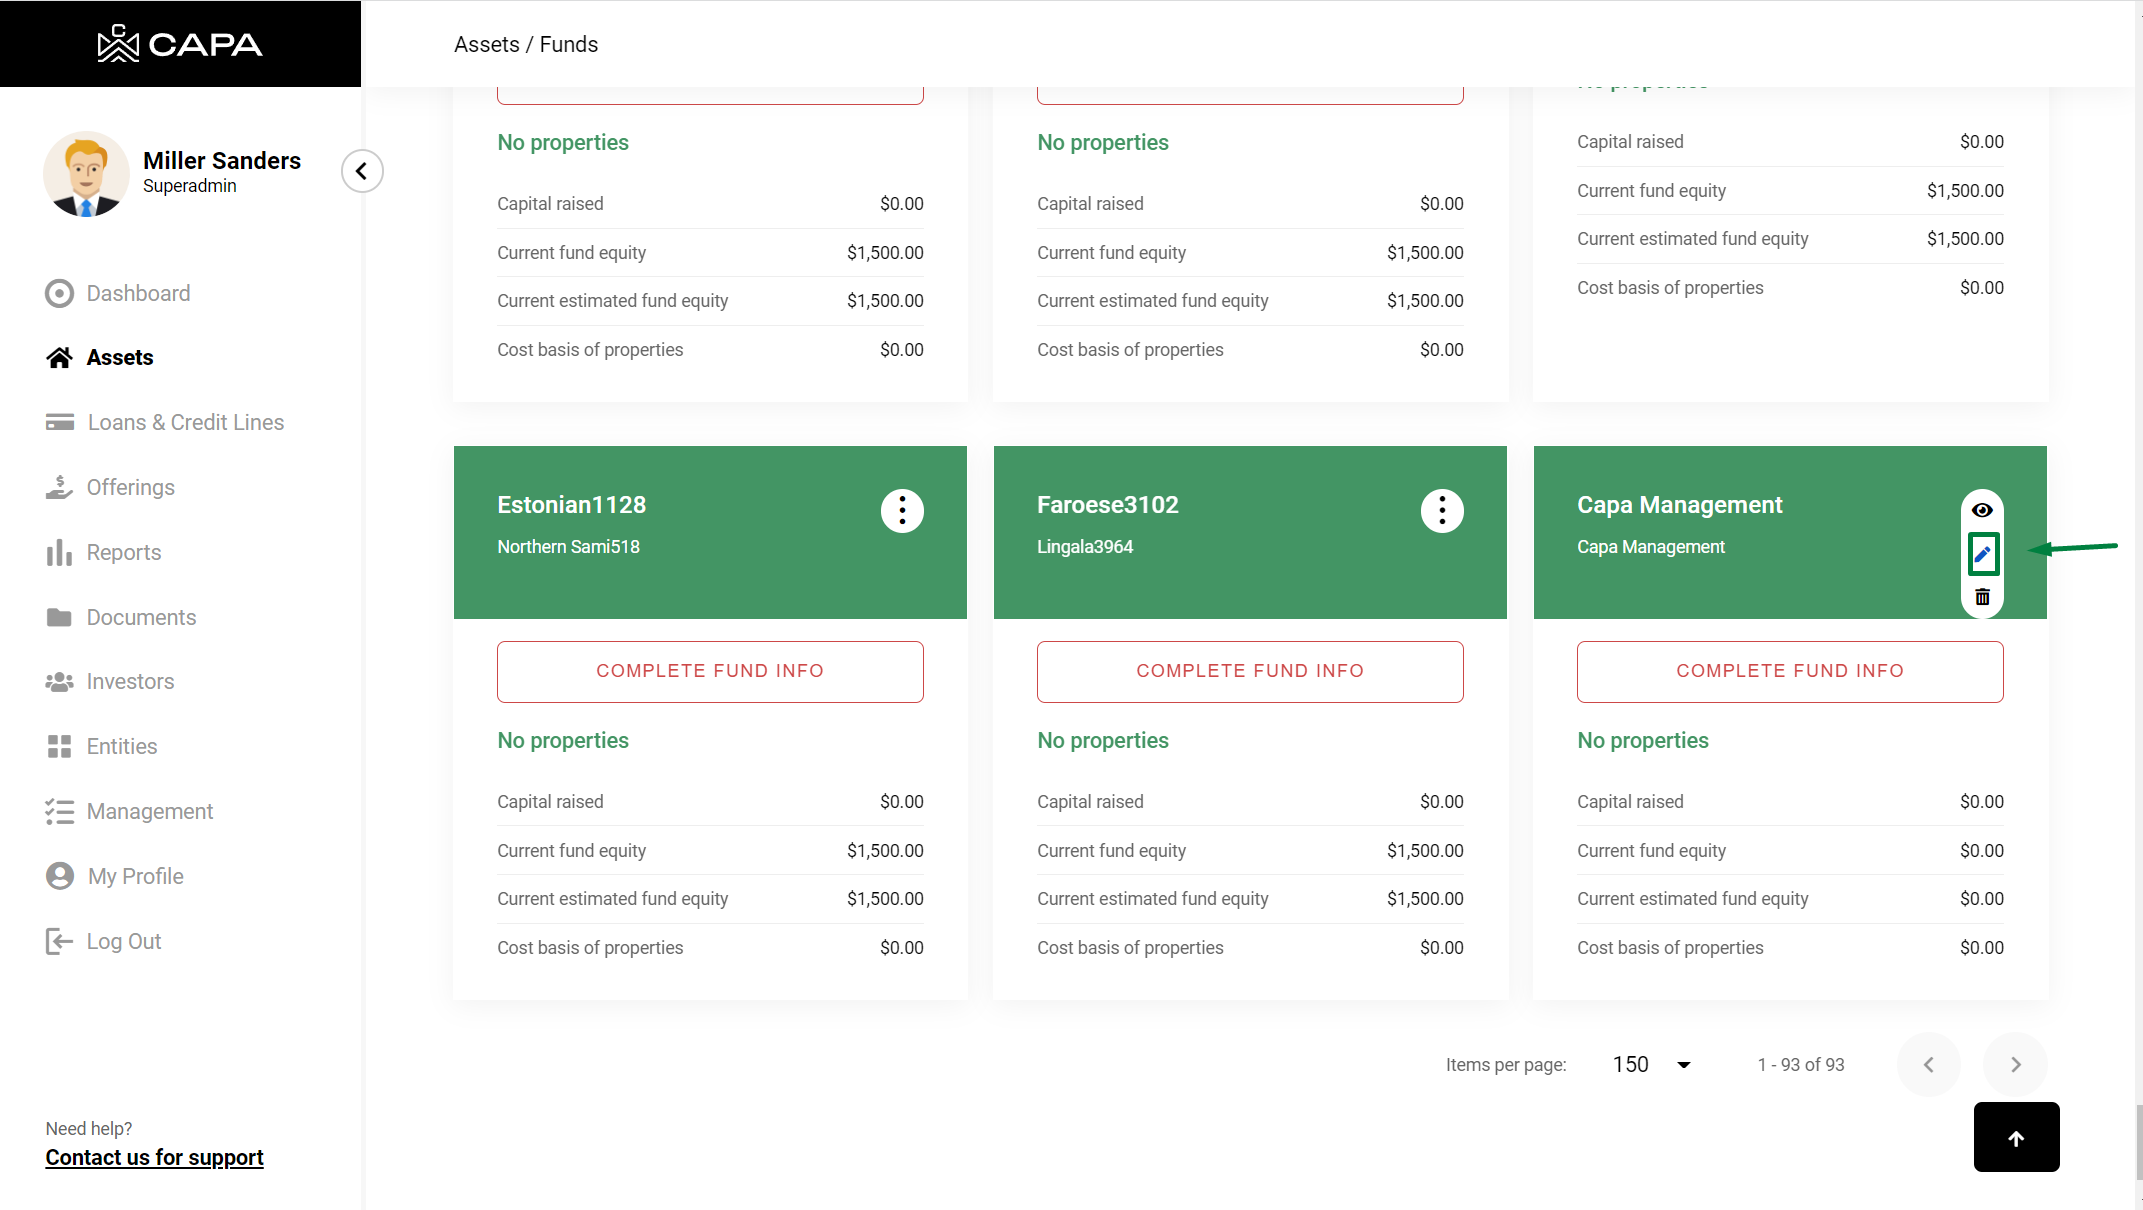Viewport: 2143px width, 1210px height.
Task: Click the pencil edit icon on Capa Management
Action: 1982,554
